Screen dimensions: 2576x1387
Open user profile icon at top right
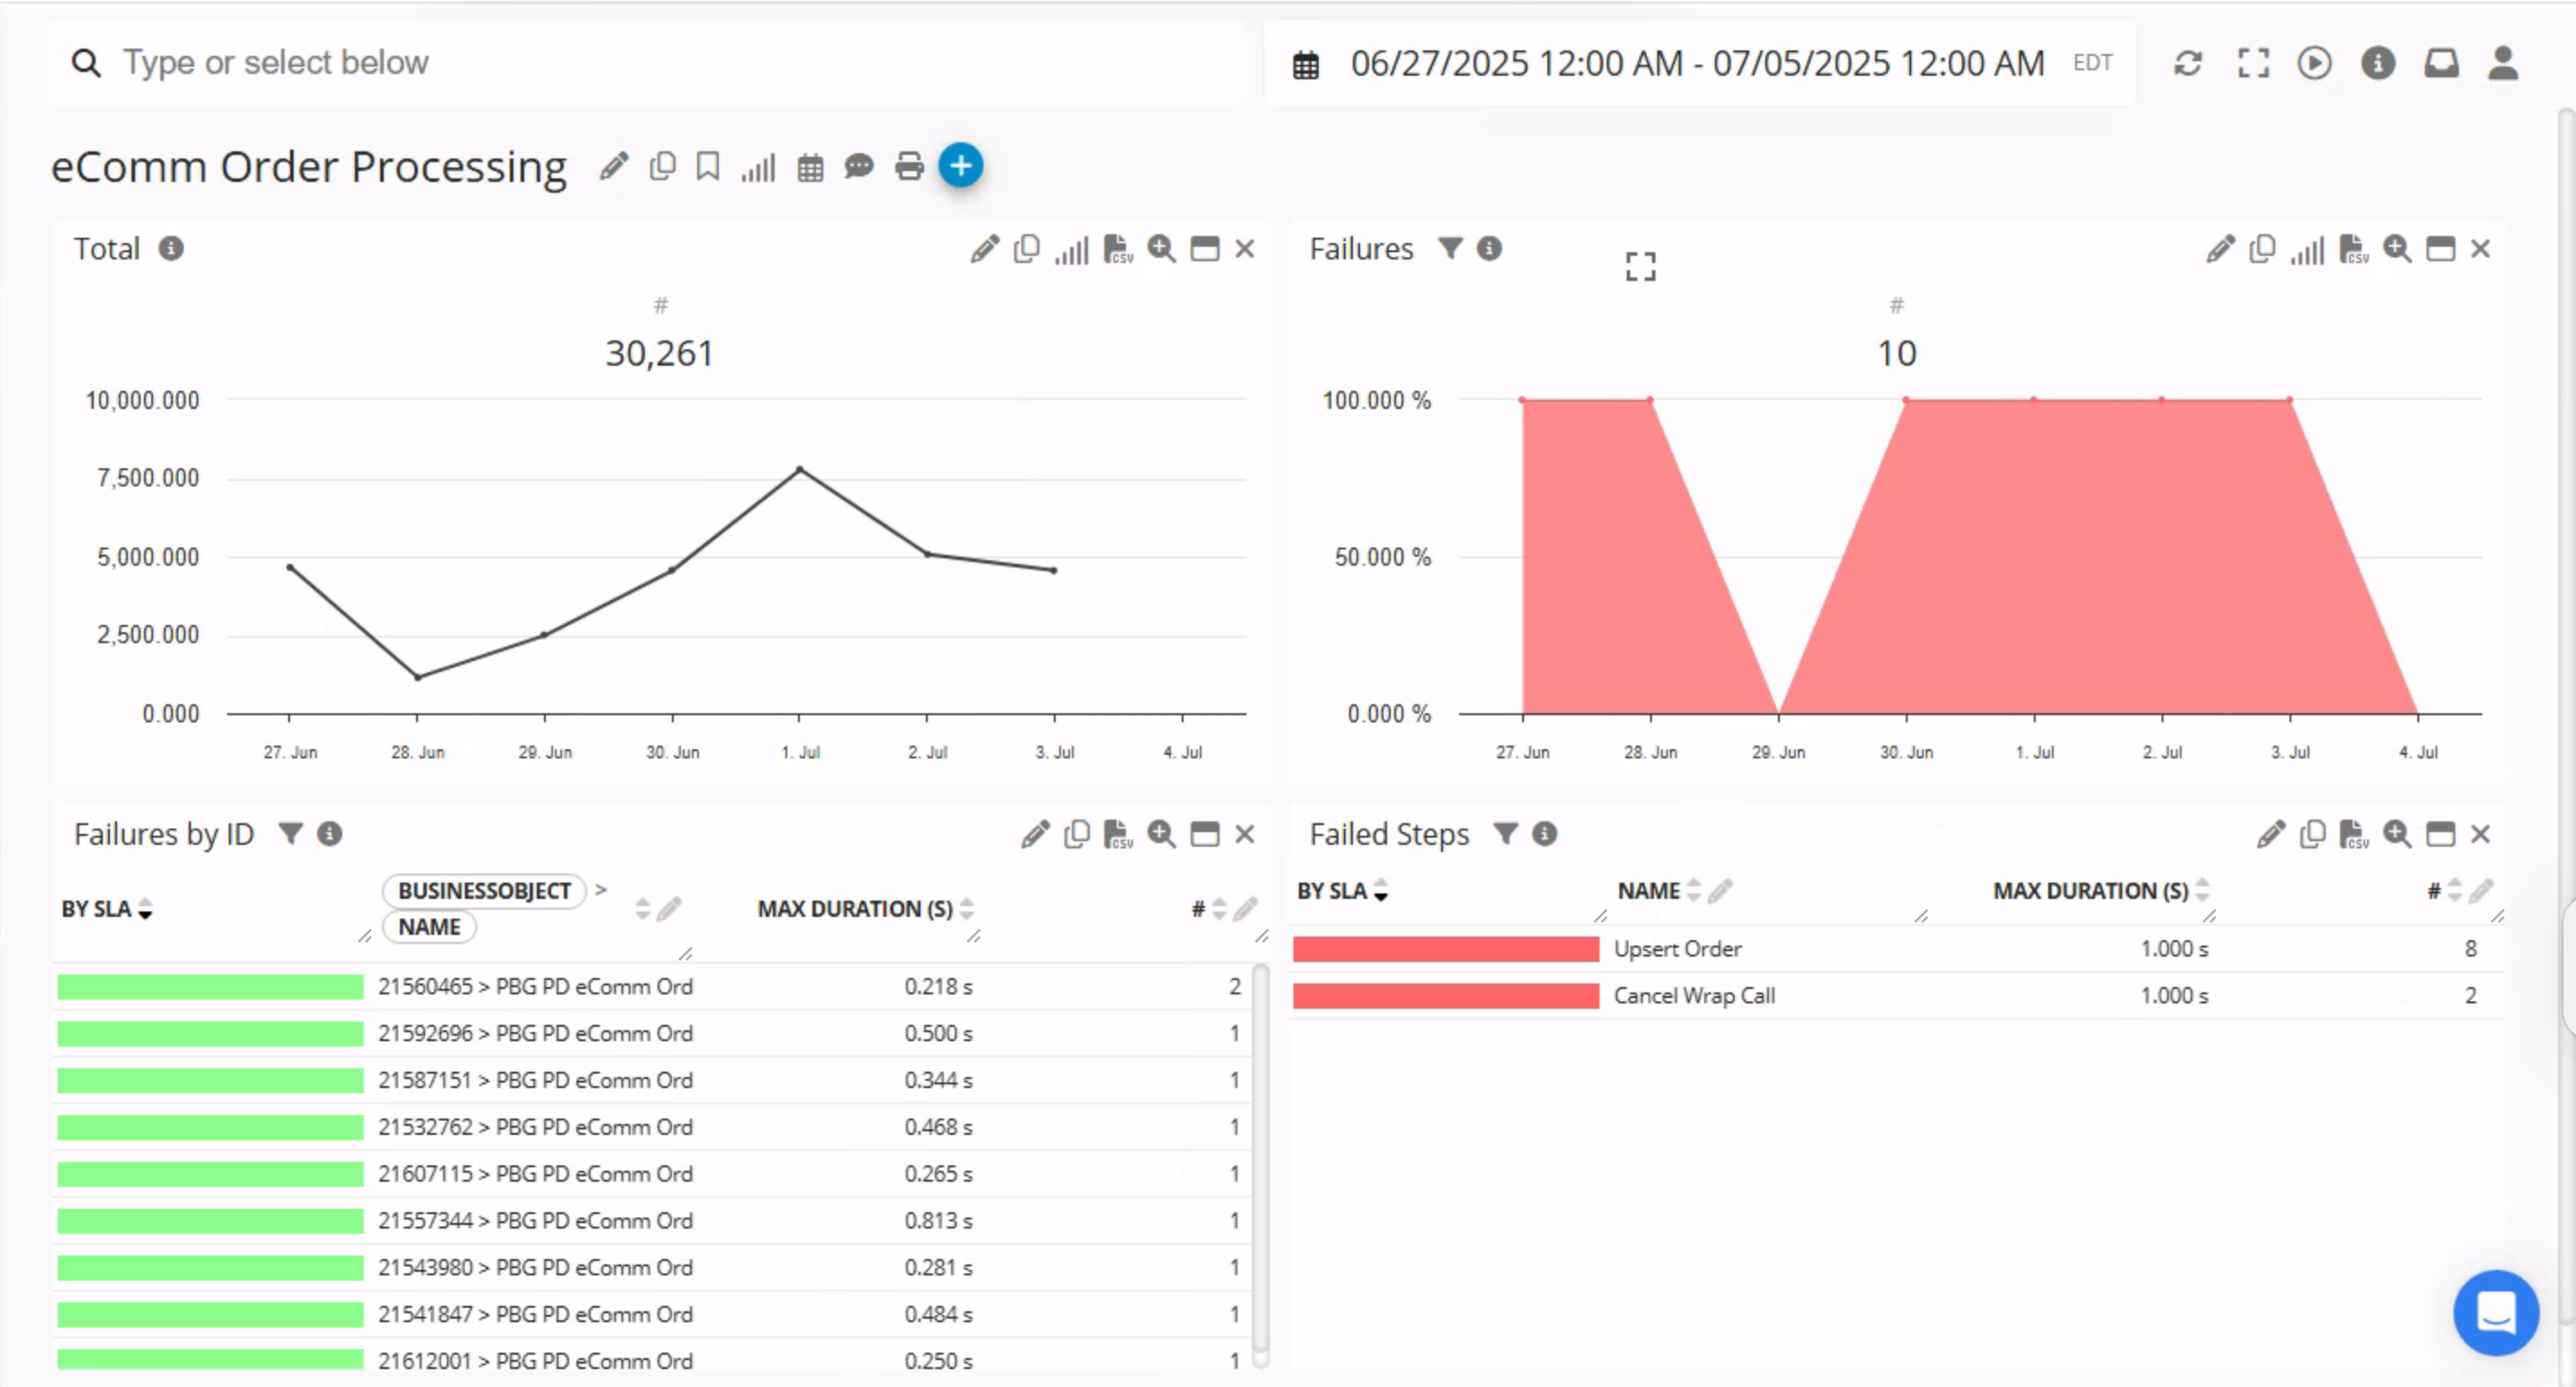(x=2502, y=63)
